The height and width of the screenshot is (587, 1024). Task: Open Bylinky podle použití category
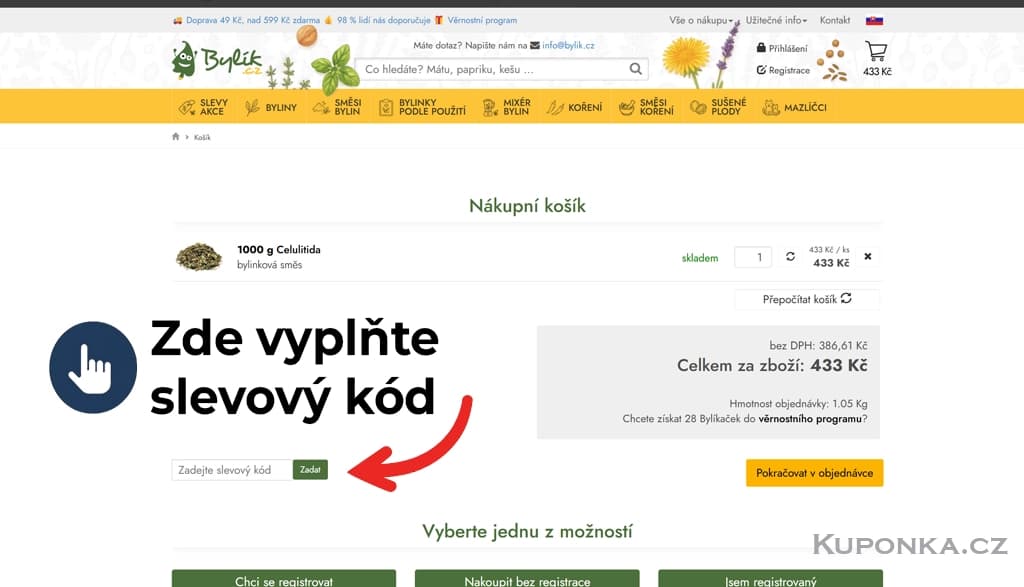coord(423,107)
